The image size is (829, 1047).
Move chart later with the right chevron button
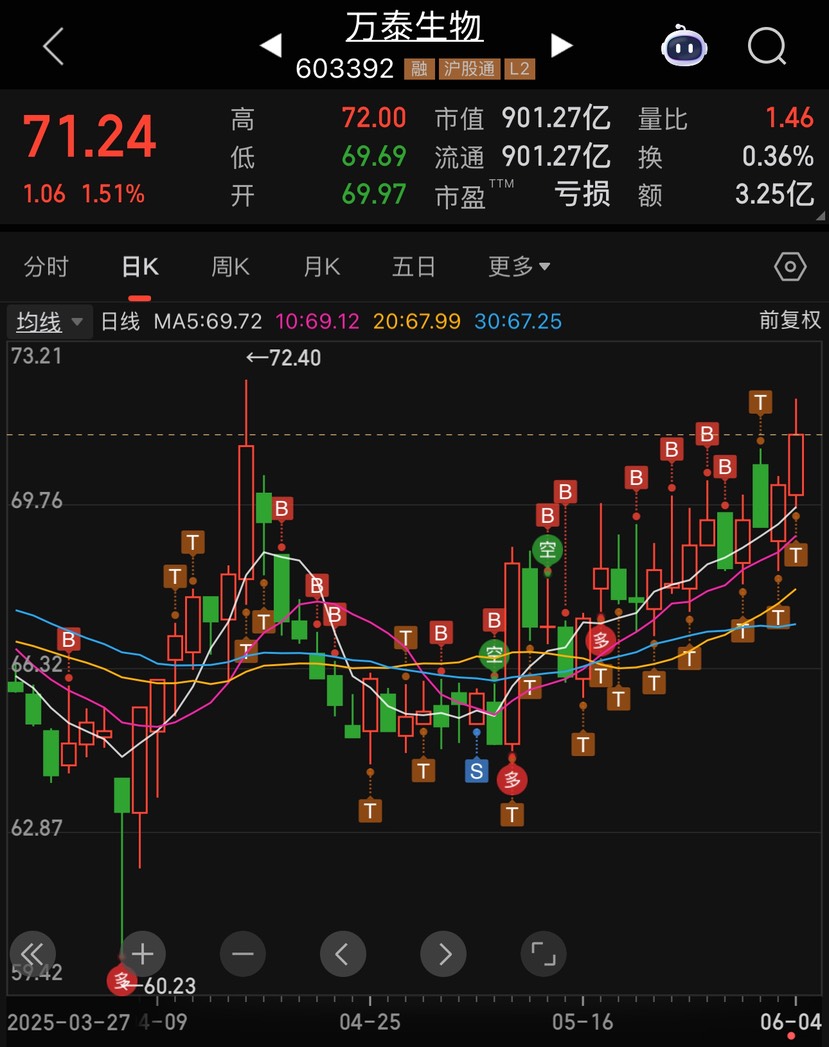click(443, 954)
